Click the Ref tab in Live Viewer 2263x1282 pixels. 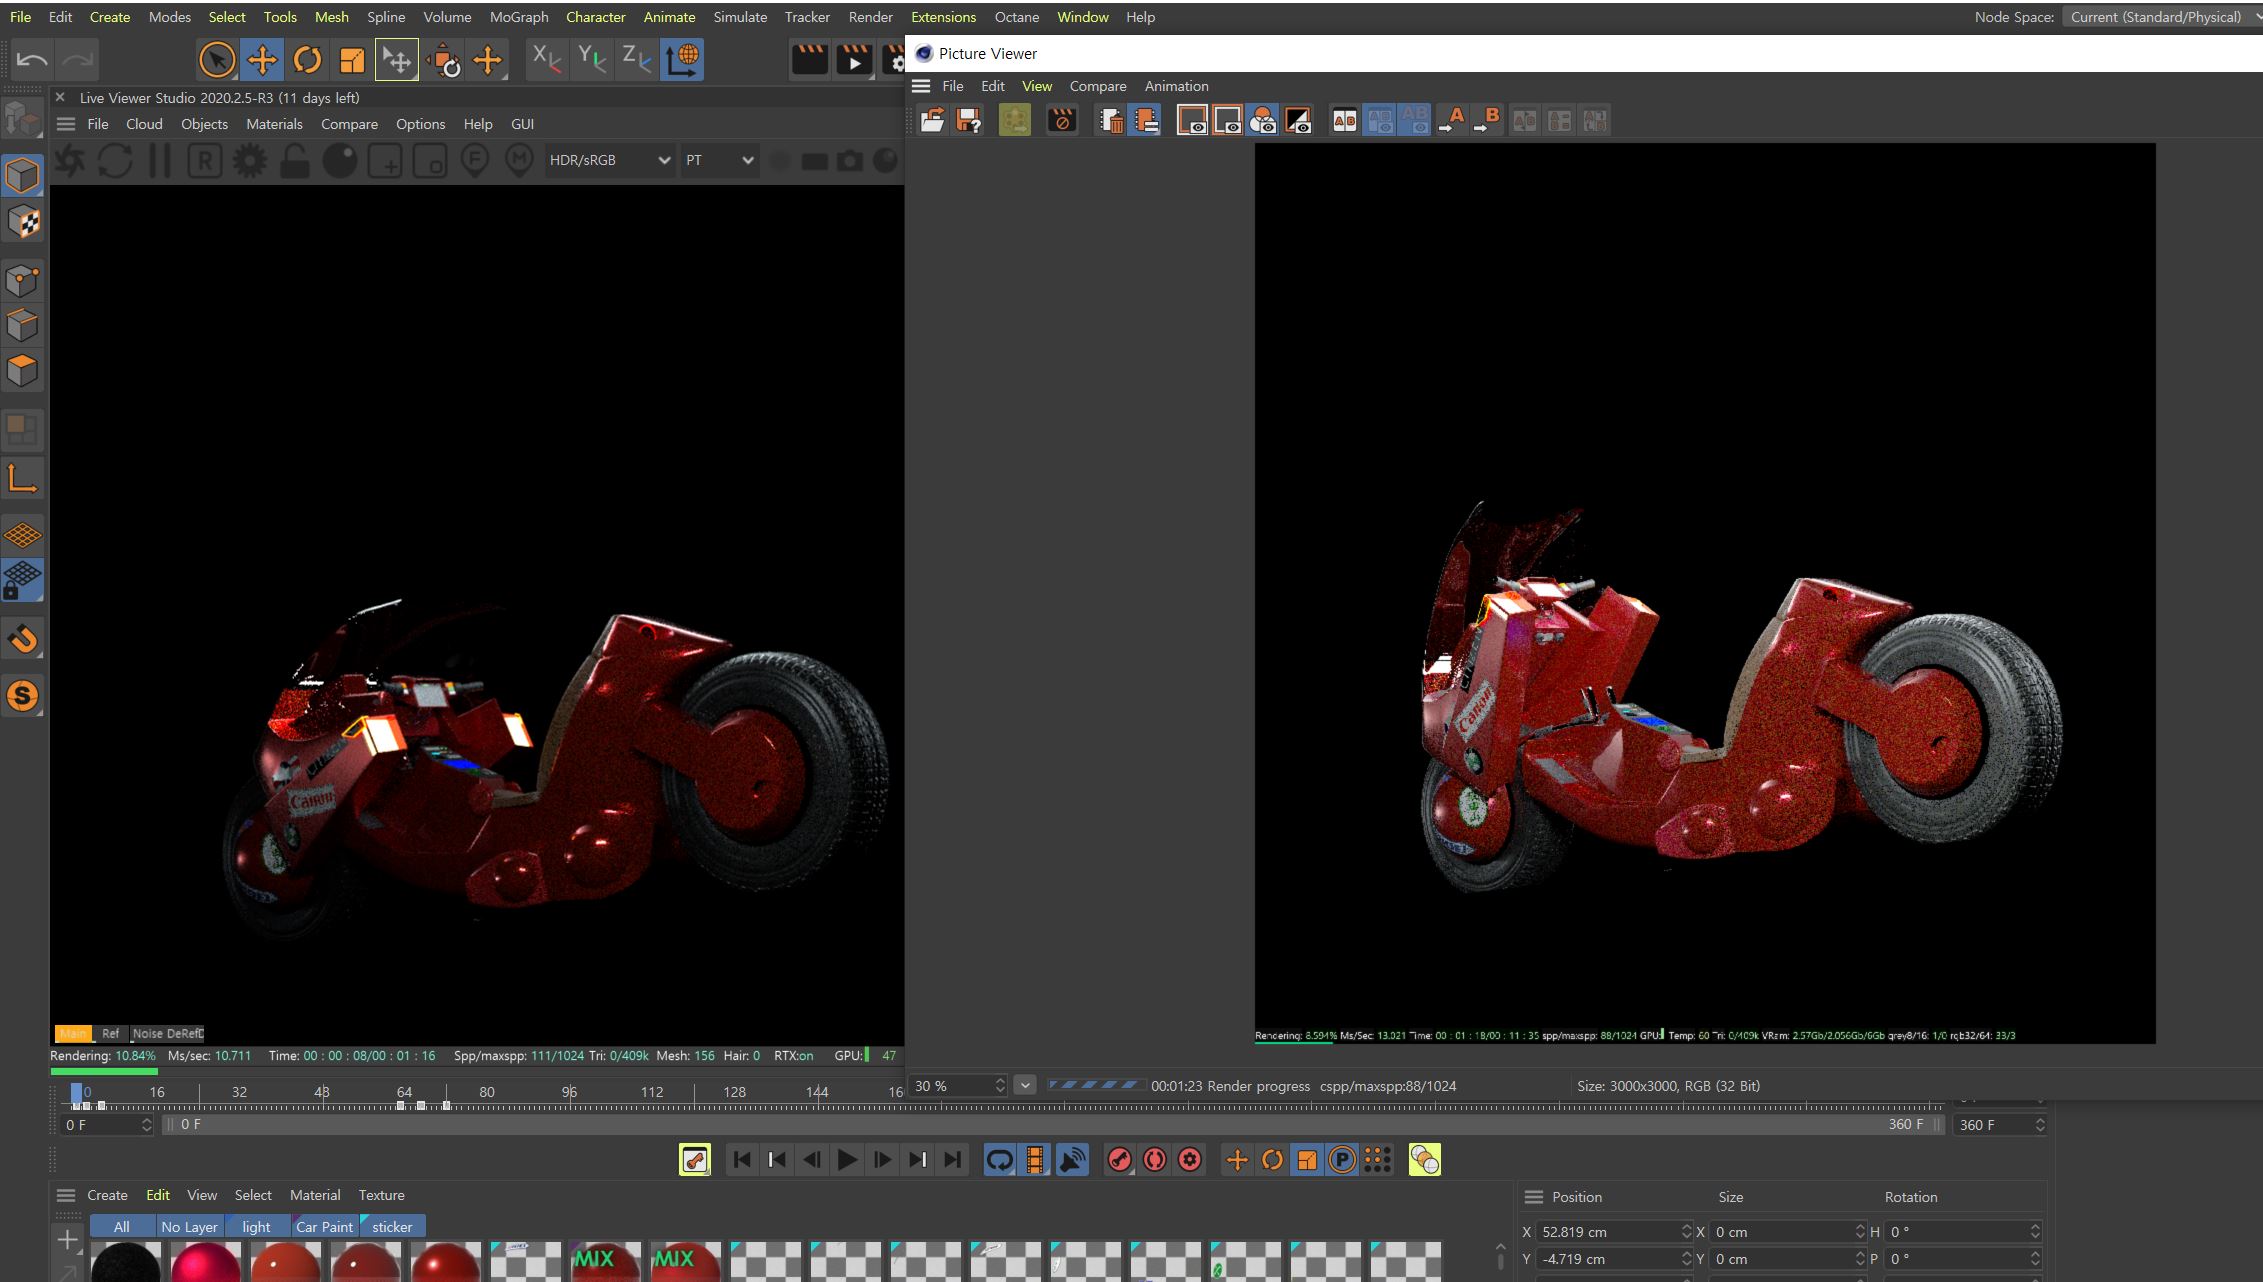click(110, 1034)
